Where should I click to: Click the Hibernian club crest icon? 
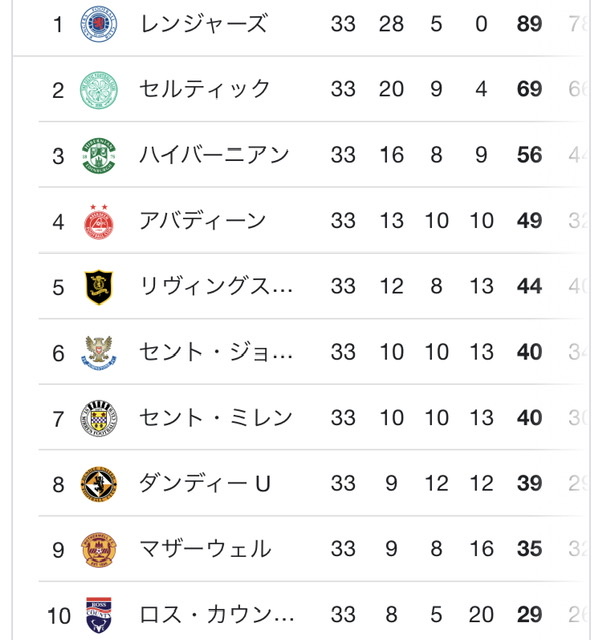(99, 156)
